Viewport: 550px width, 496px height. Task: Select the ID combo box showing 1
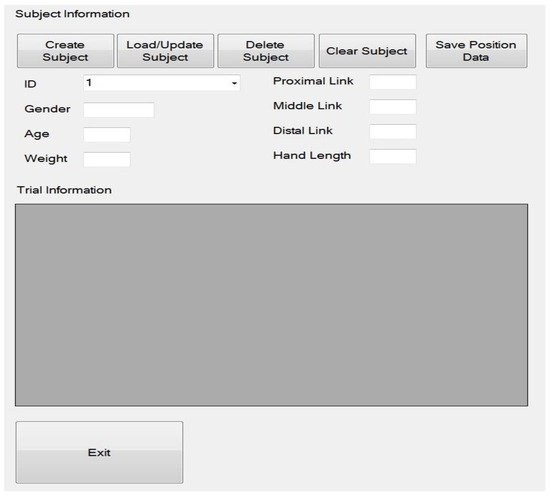pos(162,83)
